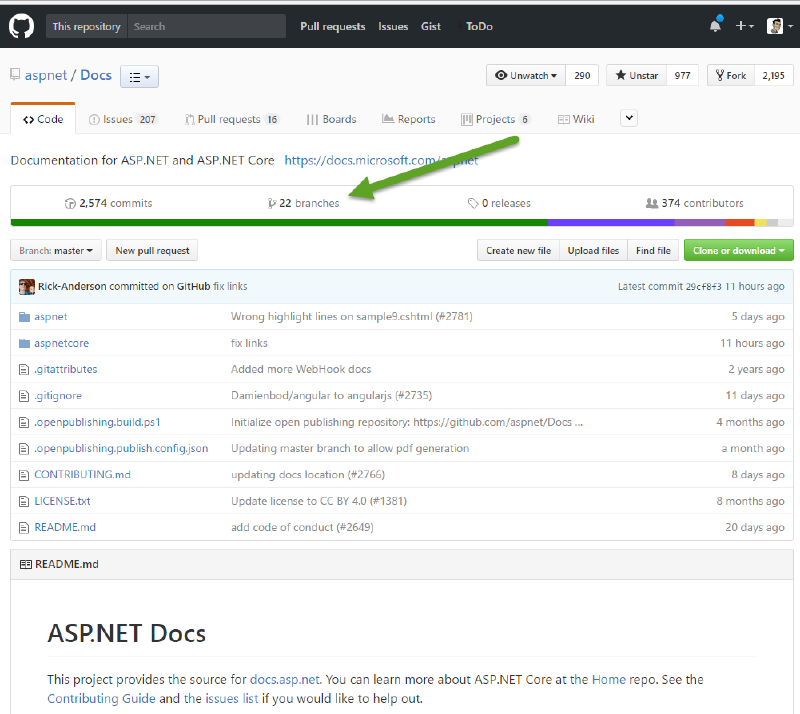Unstar the repository

(x=636, y=76)
